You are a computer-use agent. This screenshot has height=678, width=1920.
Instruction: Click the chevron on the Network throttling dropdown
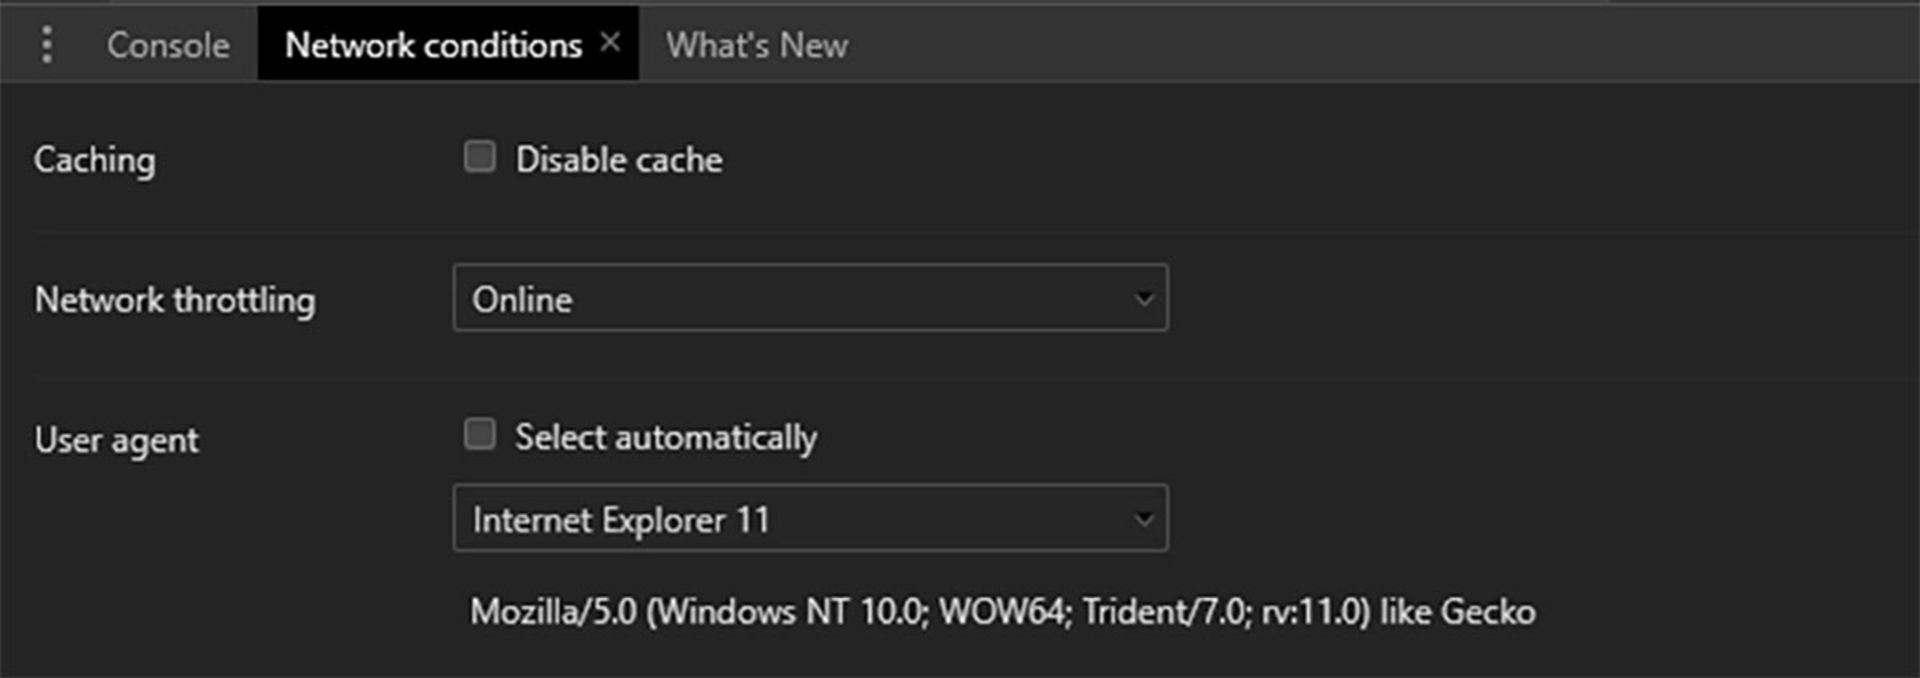click(x=1143, y=297)
